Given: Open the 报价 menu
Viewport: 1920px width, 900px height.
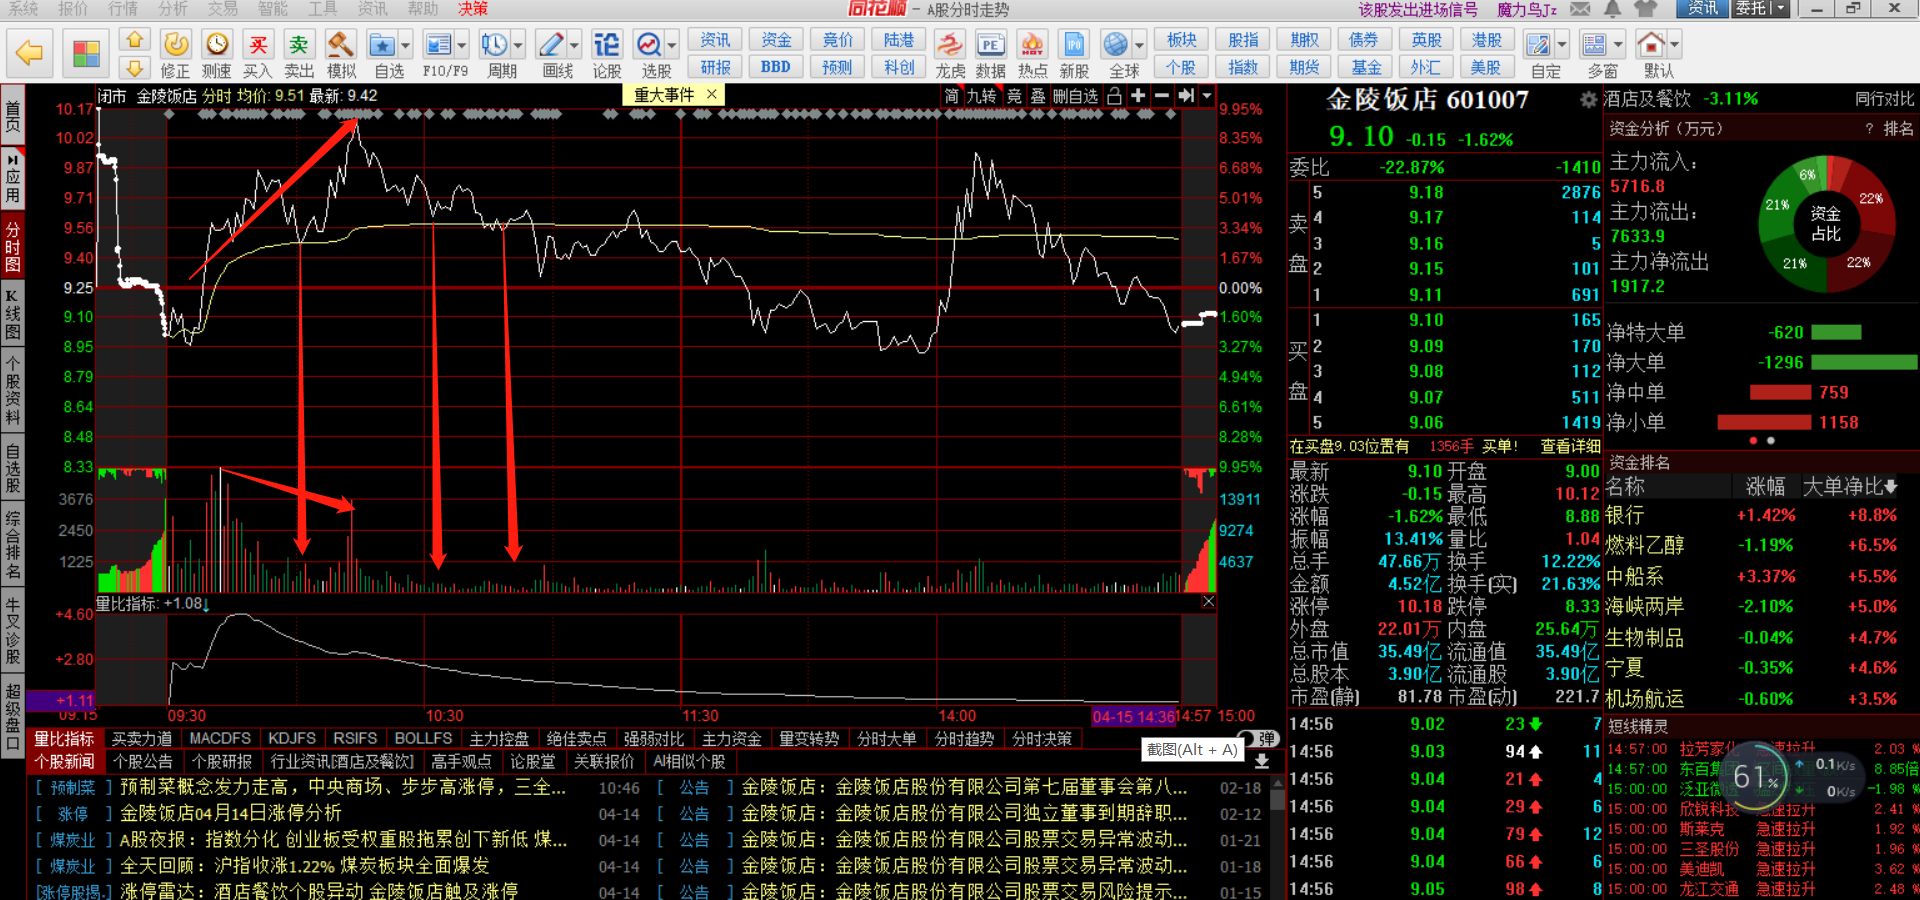Looking at the screenshot, I should pyautogui.click(x=73, y=9).
